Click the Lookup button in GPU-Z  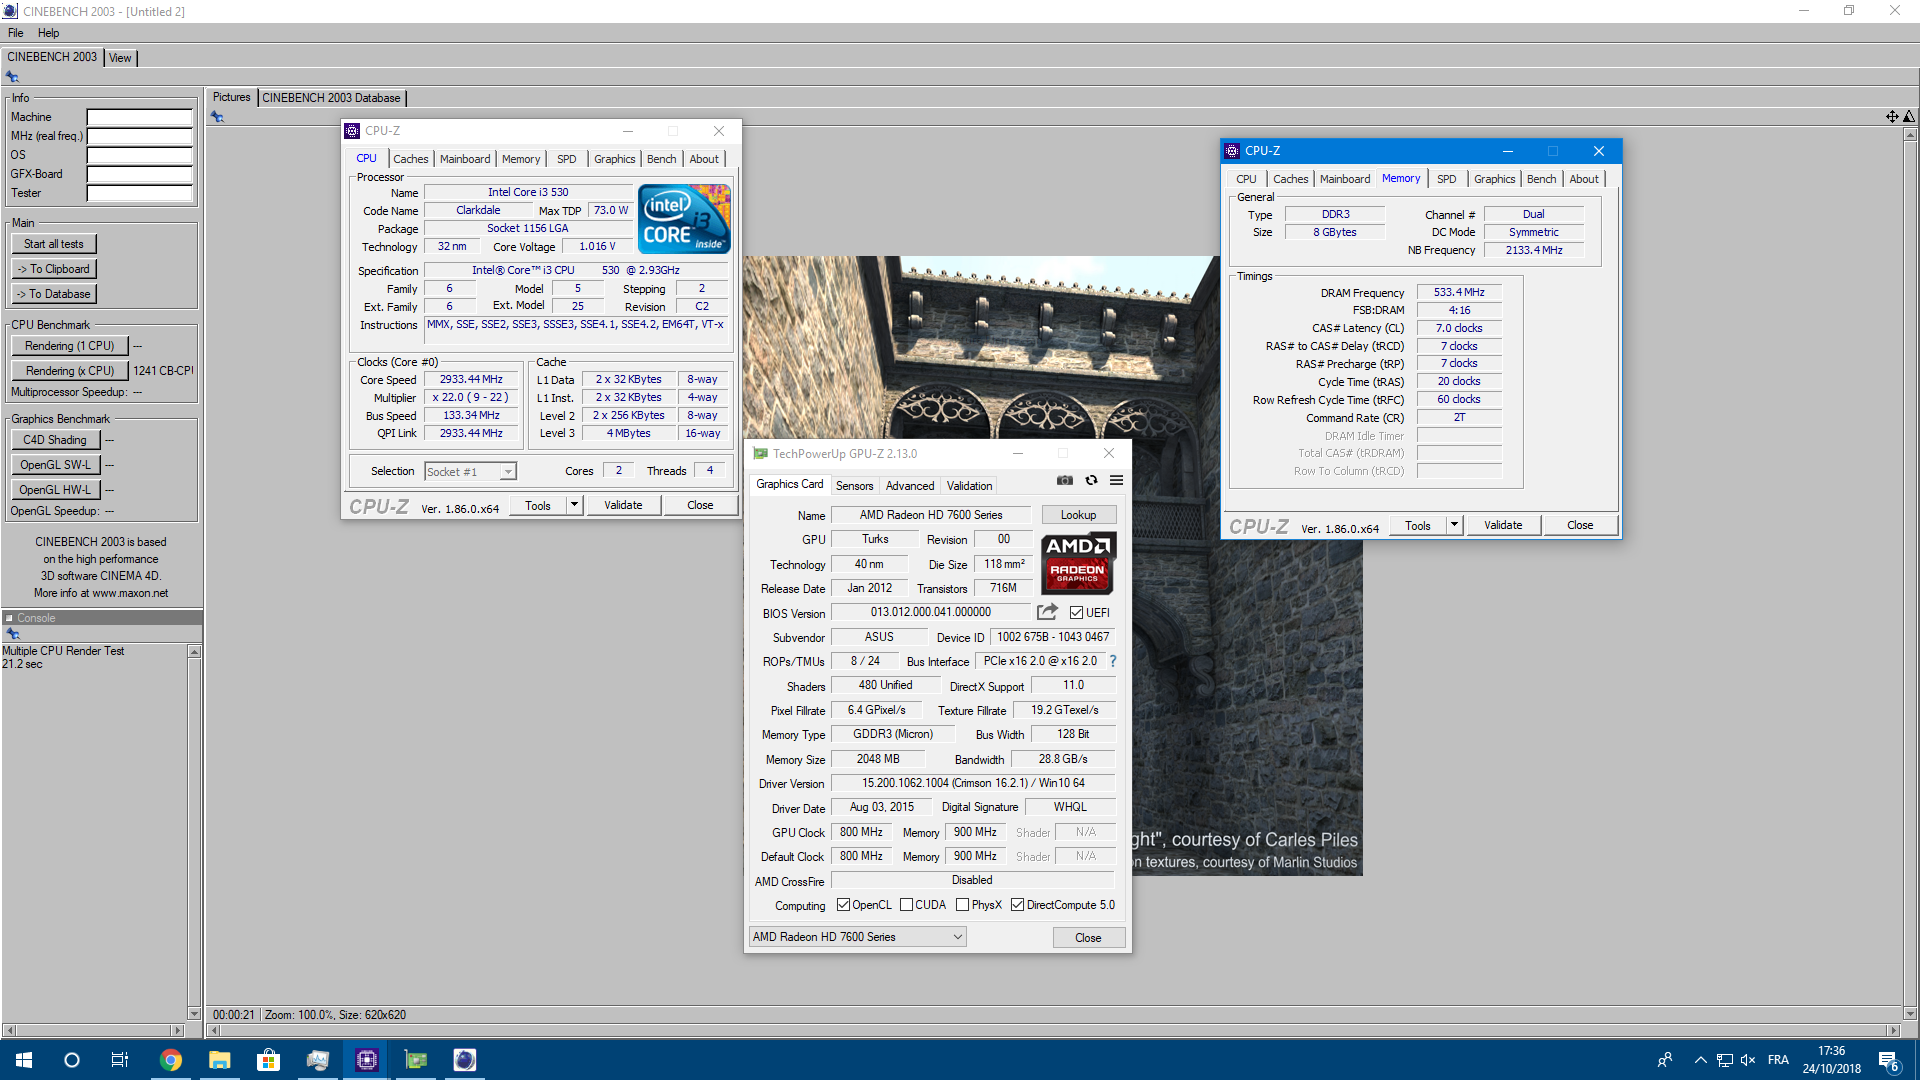[x=1078, y=515]
